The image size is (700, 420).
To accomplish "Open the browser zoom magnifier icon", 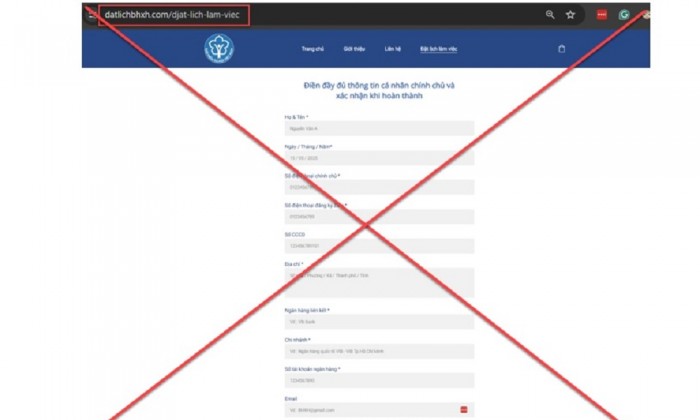I will (x=550, y=15).
